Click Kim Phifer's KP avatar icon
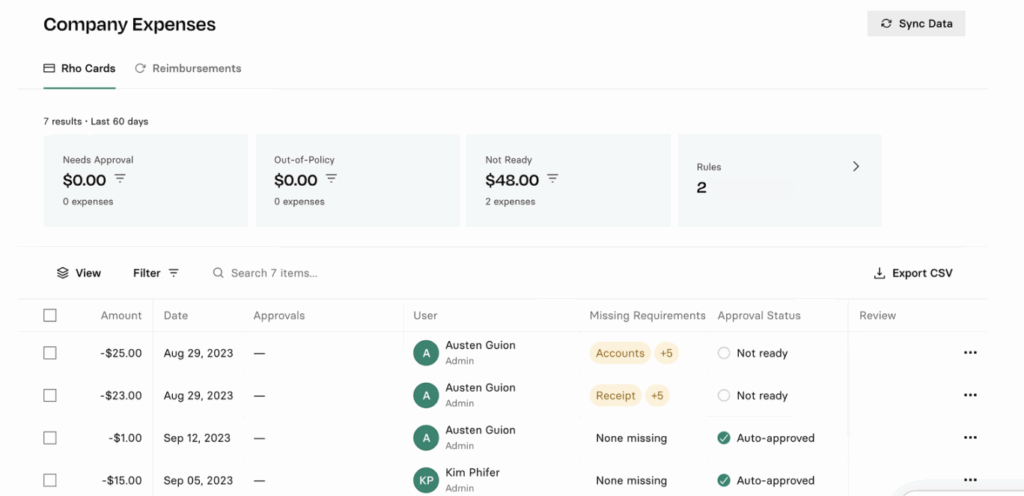This screenshot has height=496, width=1024. click(426, 480)
